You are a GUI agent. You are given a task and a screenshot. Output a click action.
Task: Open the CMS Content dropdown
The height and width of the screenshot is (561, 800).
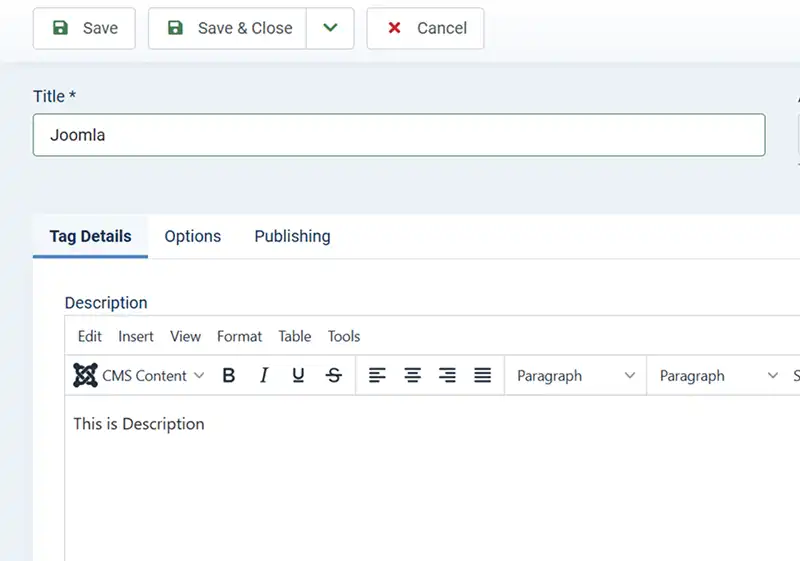[x=139, y=375]
